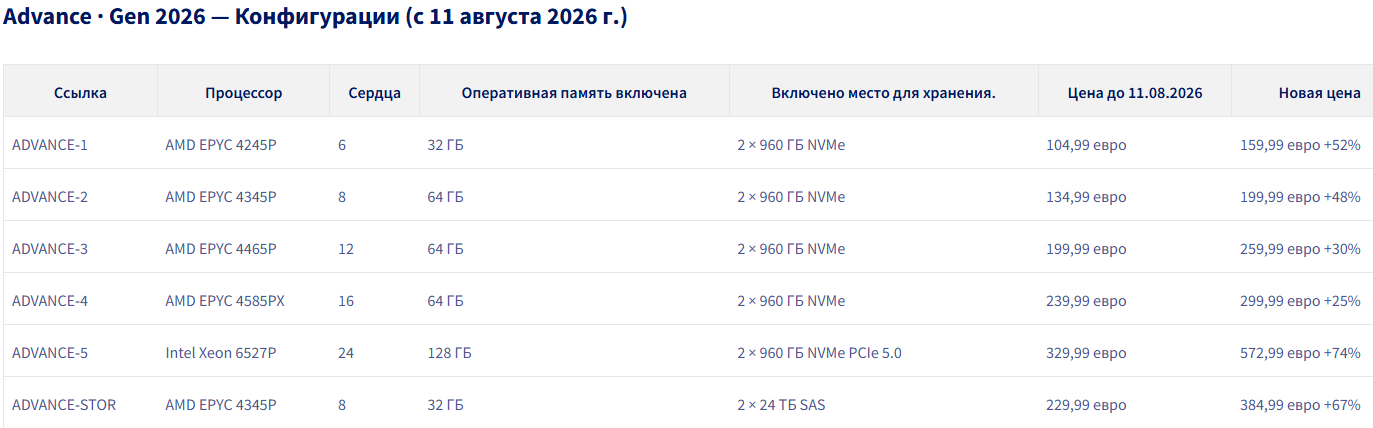Click the Advance Gen 2026 page heading
1373x428 pixels.
316,17
